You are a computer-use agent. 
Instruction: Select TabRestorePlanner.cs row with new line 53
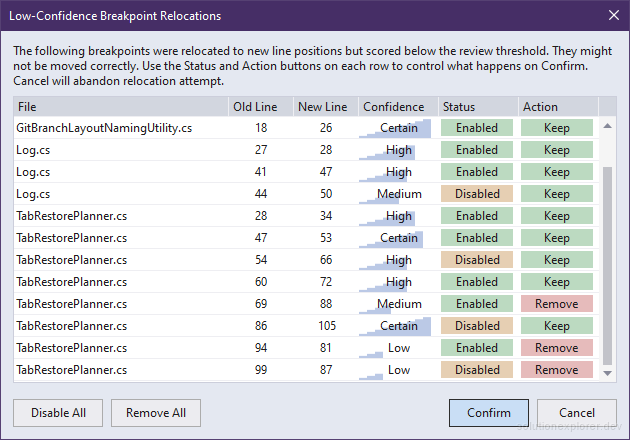click(306, 238)
